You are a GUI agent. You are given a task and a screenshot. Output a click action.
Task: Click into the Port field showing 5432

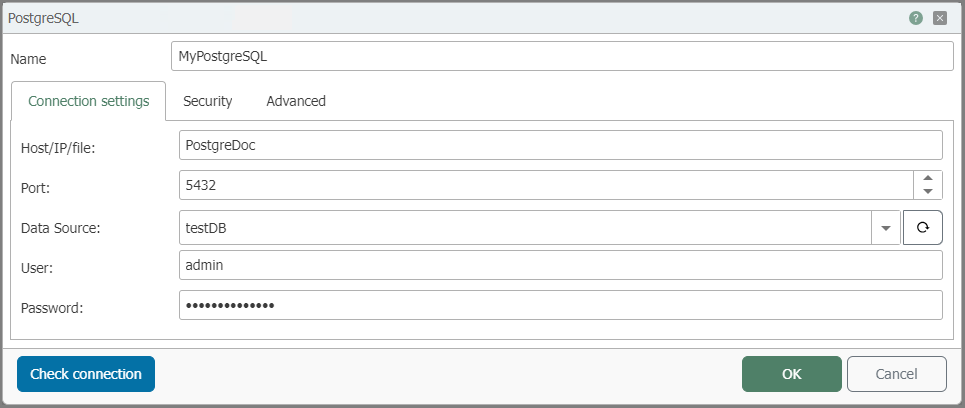click(547, 185)
